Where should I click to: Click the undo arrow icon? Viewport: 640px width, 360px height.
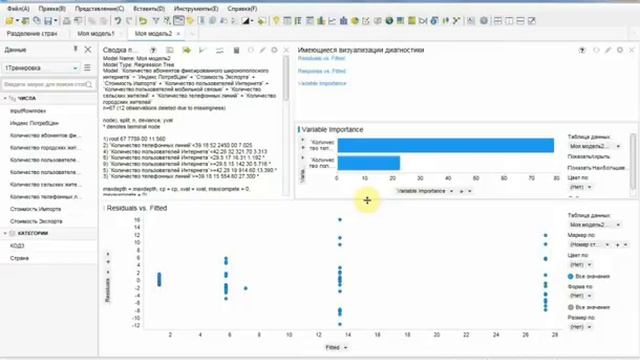pos(118,20)
